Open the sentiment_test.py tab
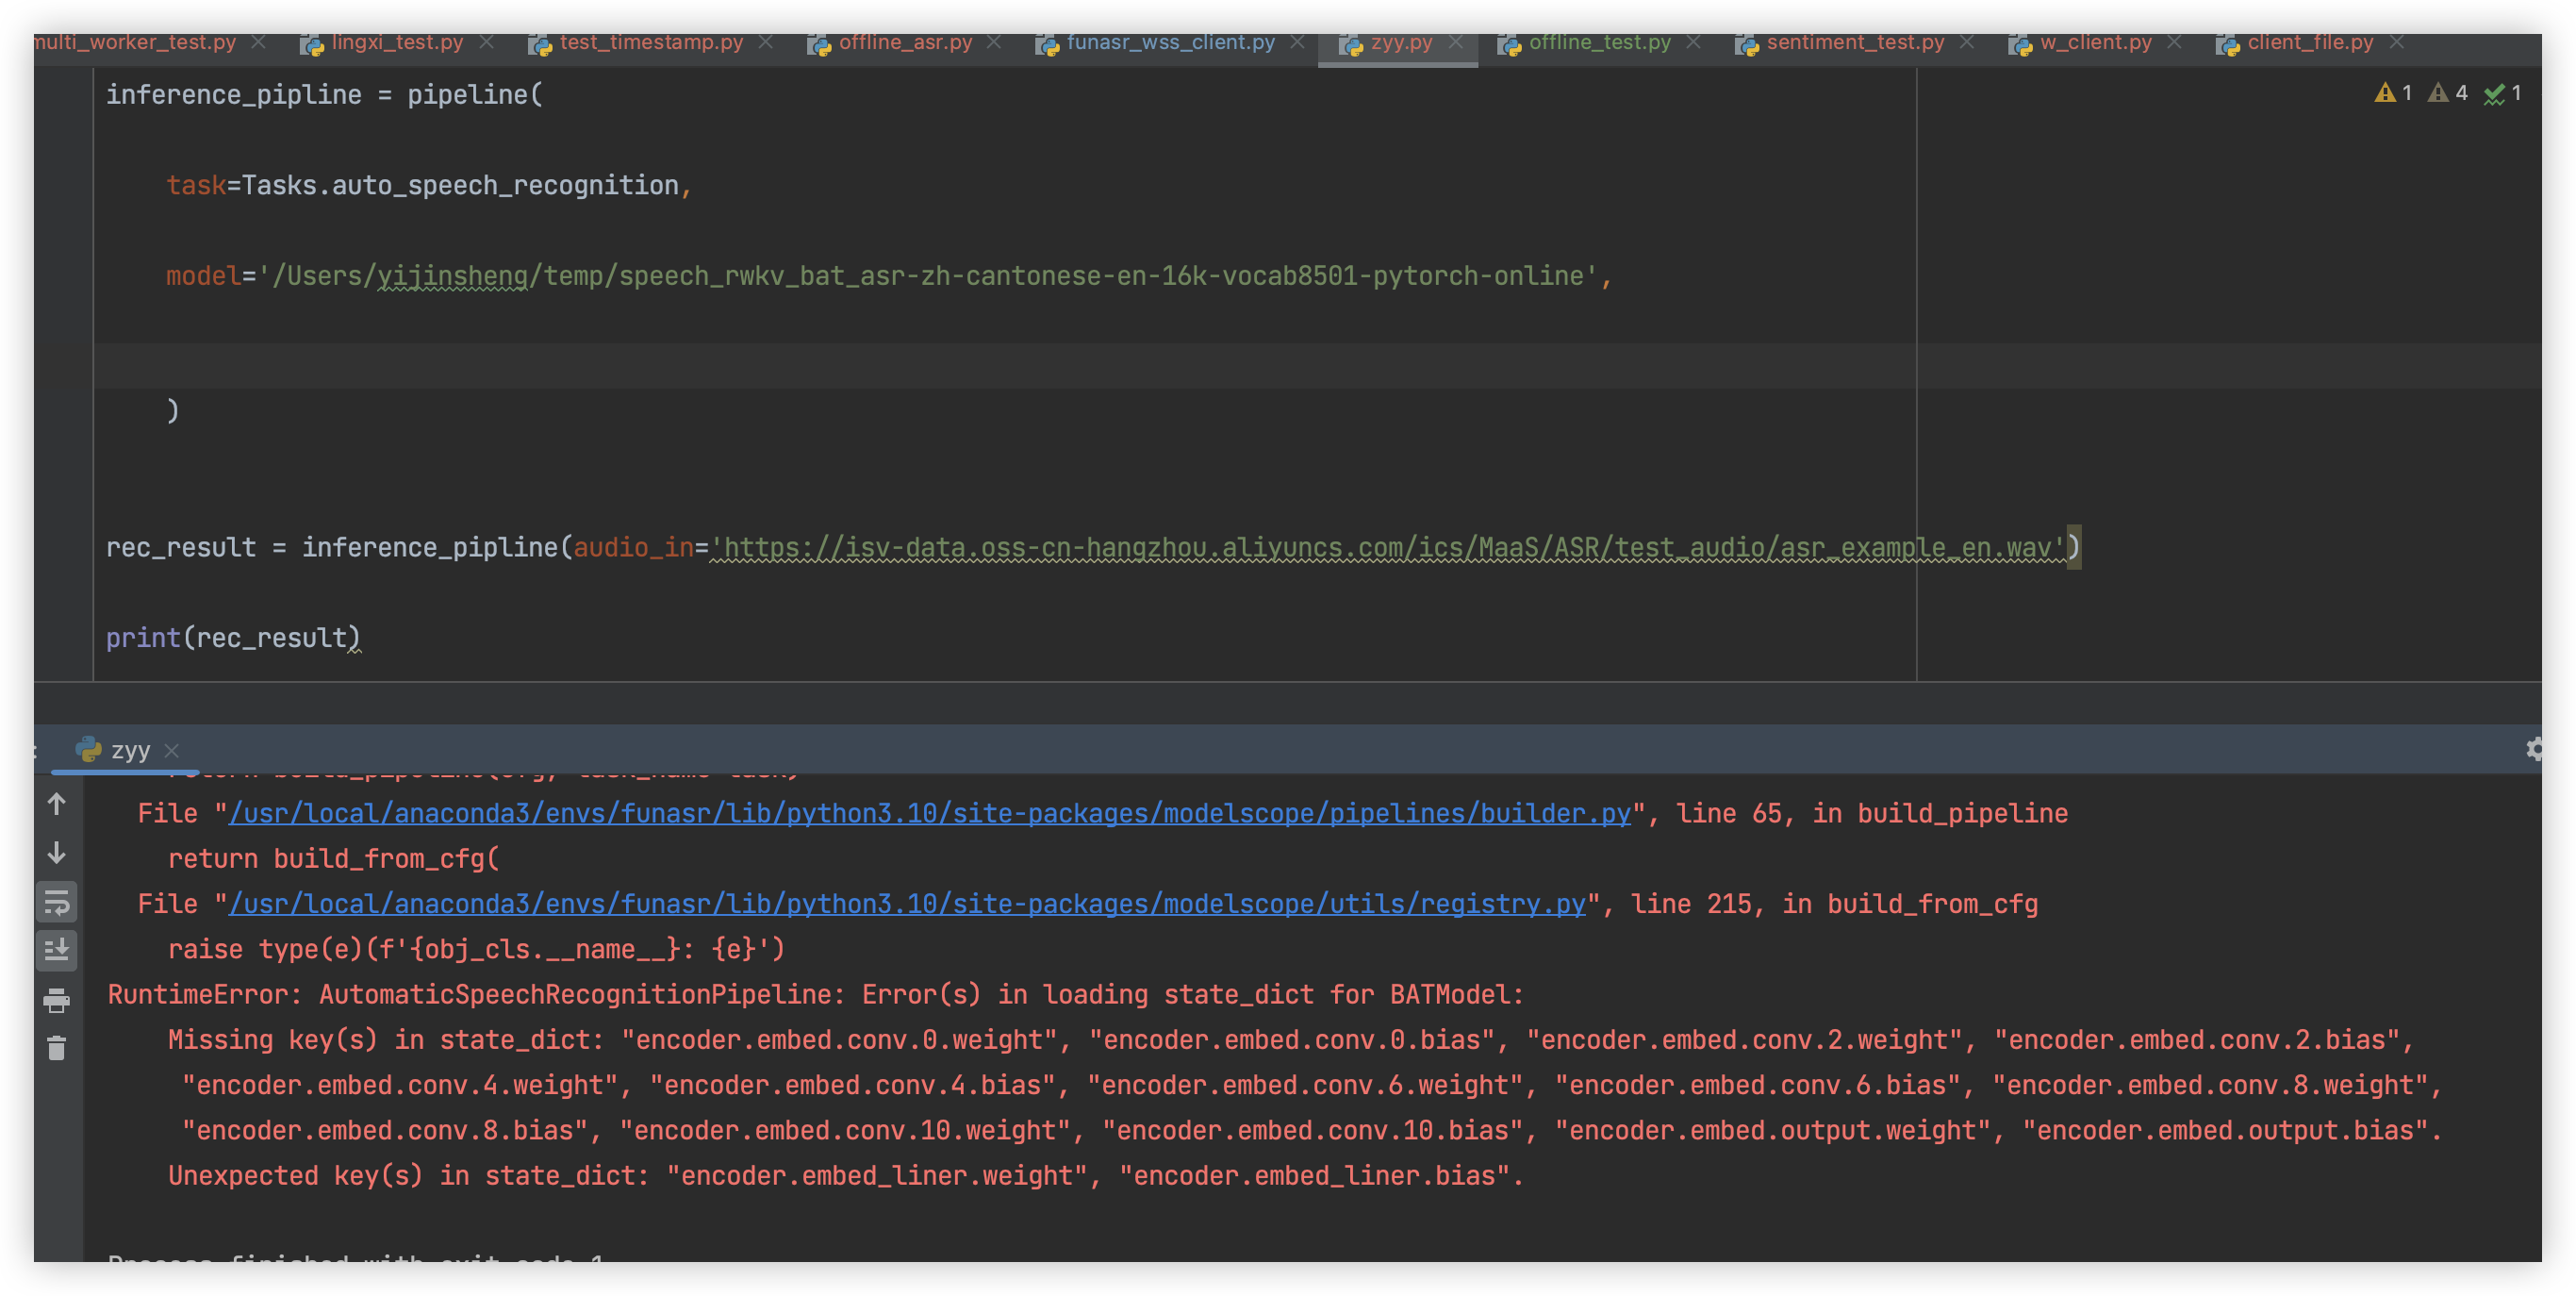 click(1840, 42)
